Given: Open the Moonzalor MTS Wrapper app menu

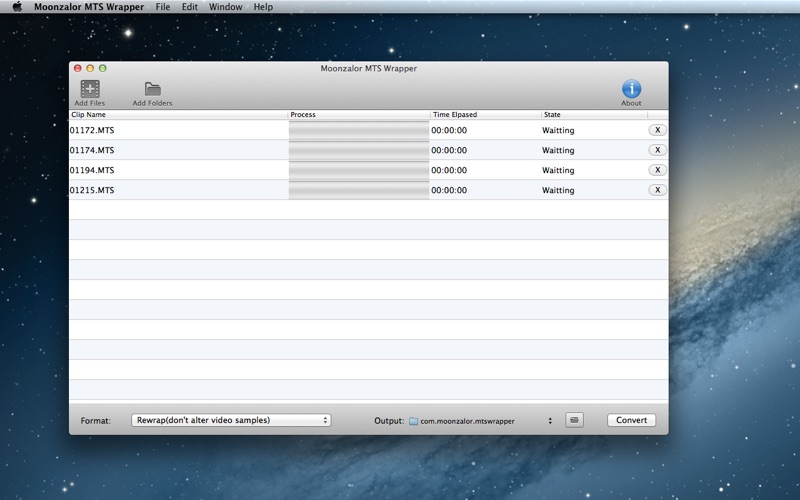Looking at the screenshot, I should pyautogui.click(x=89, y=7).
